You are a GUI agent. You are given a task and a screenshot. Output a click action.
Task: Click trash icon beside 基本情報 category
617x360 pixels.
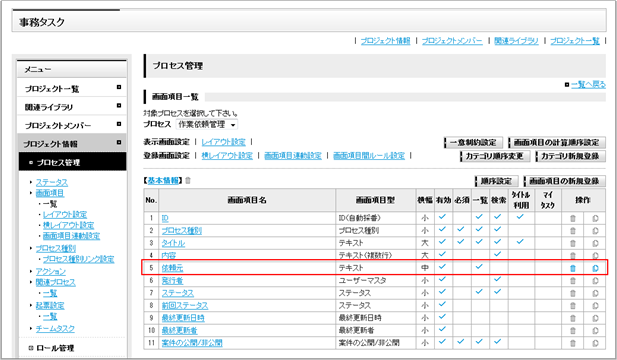[x=188, y=181]
